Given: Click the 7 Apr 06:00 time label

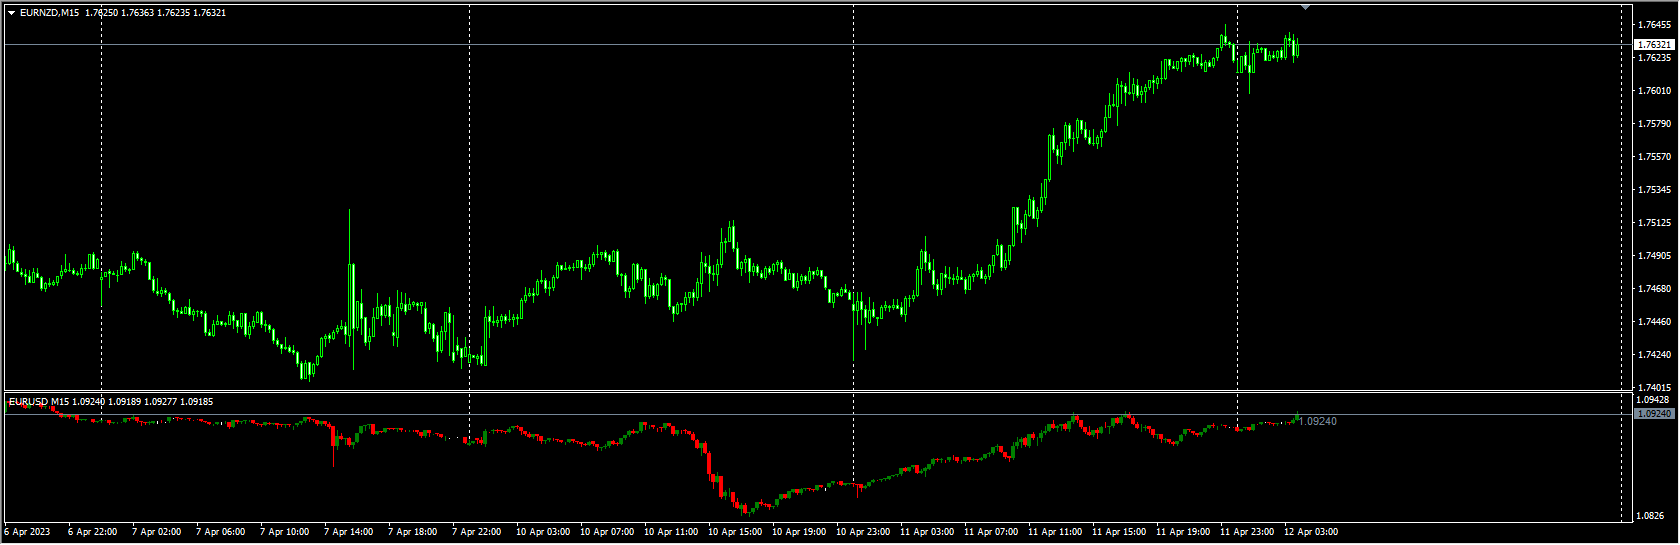Looking at the screenshot, I should point(220,532).
